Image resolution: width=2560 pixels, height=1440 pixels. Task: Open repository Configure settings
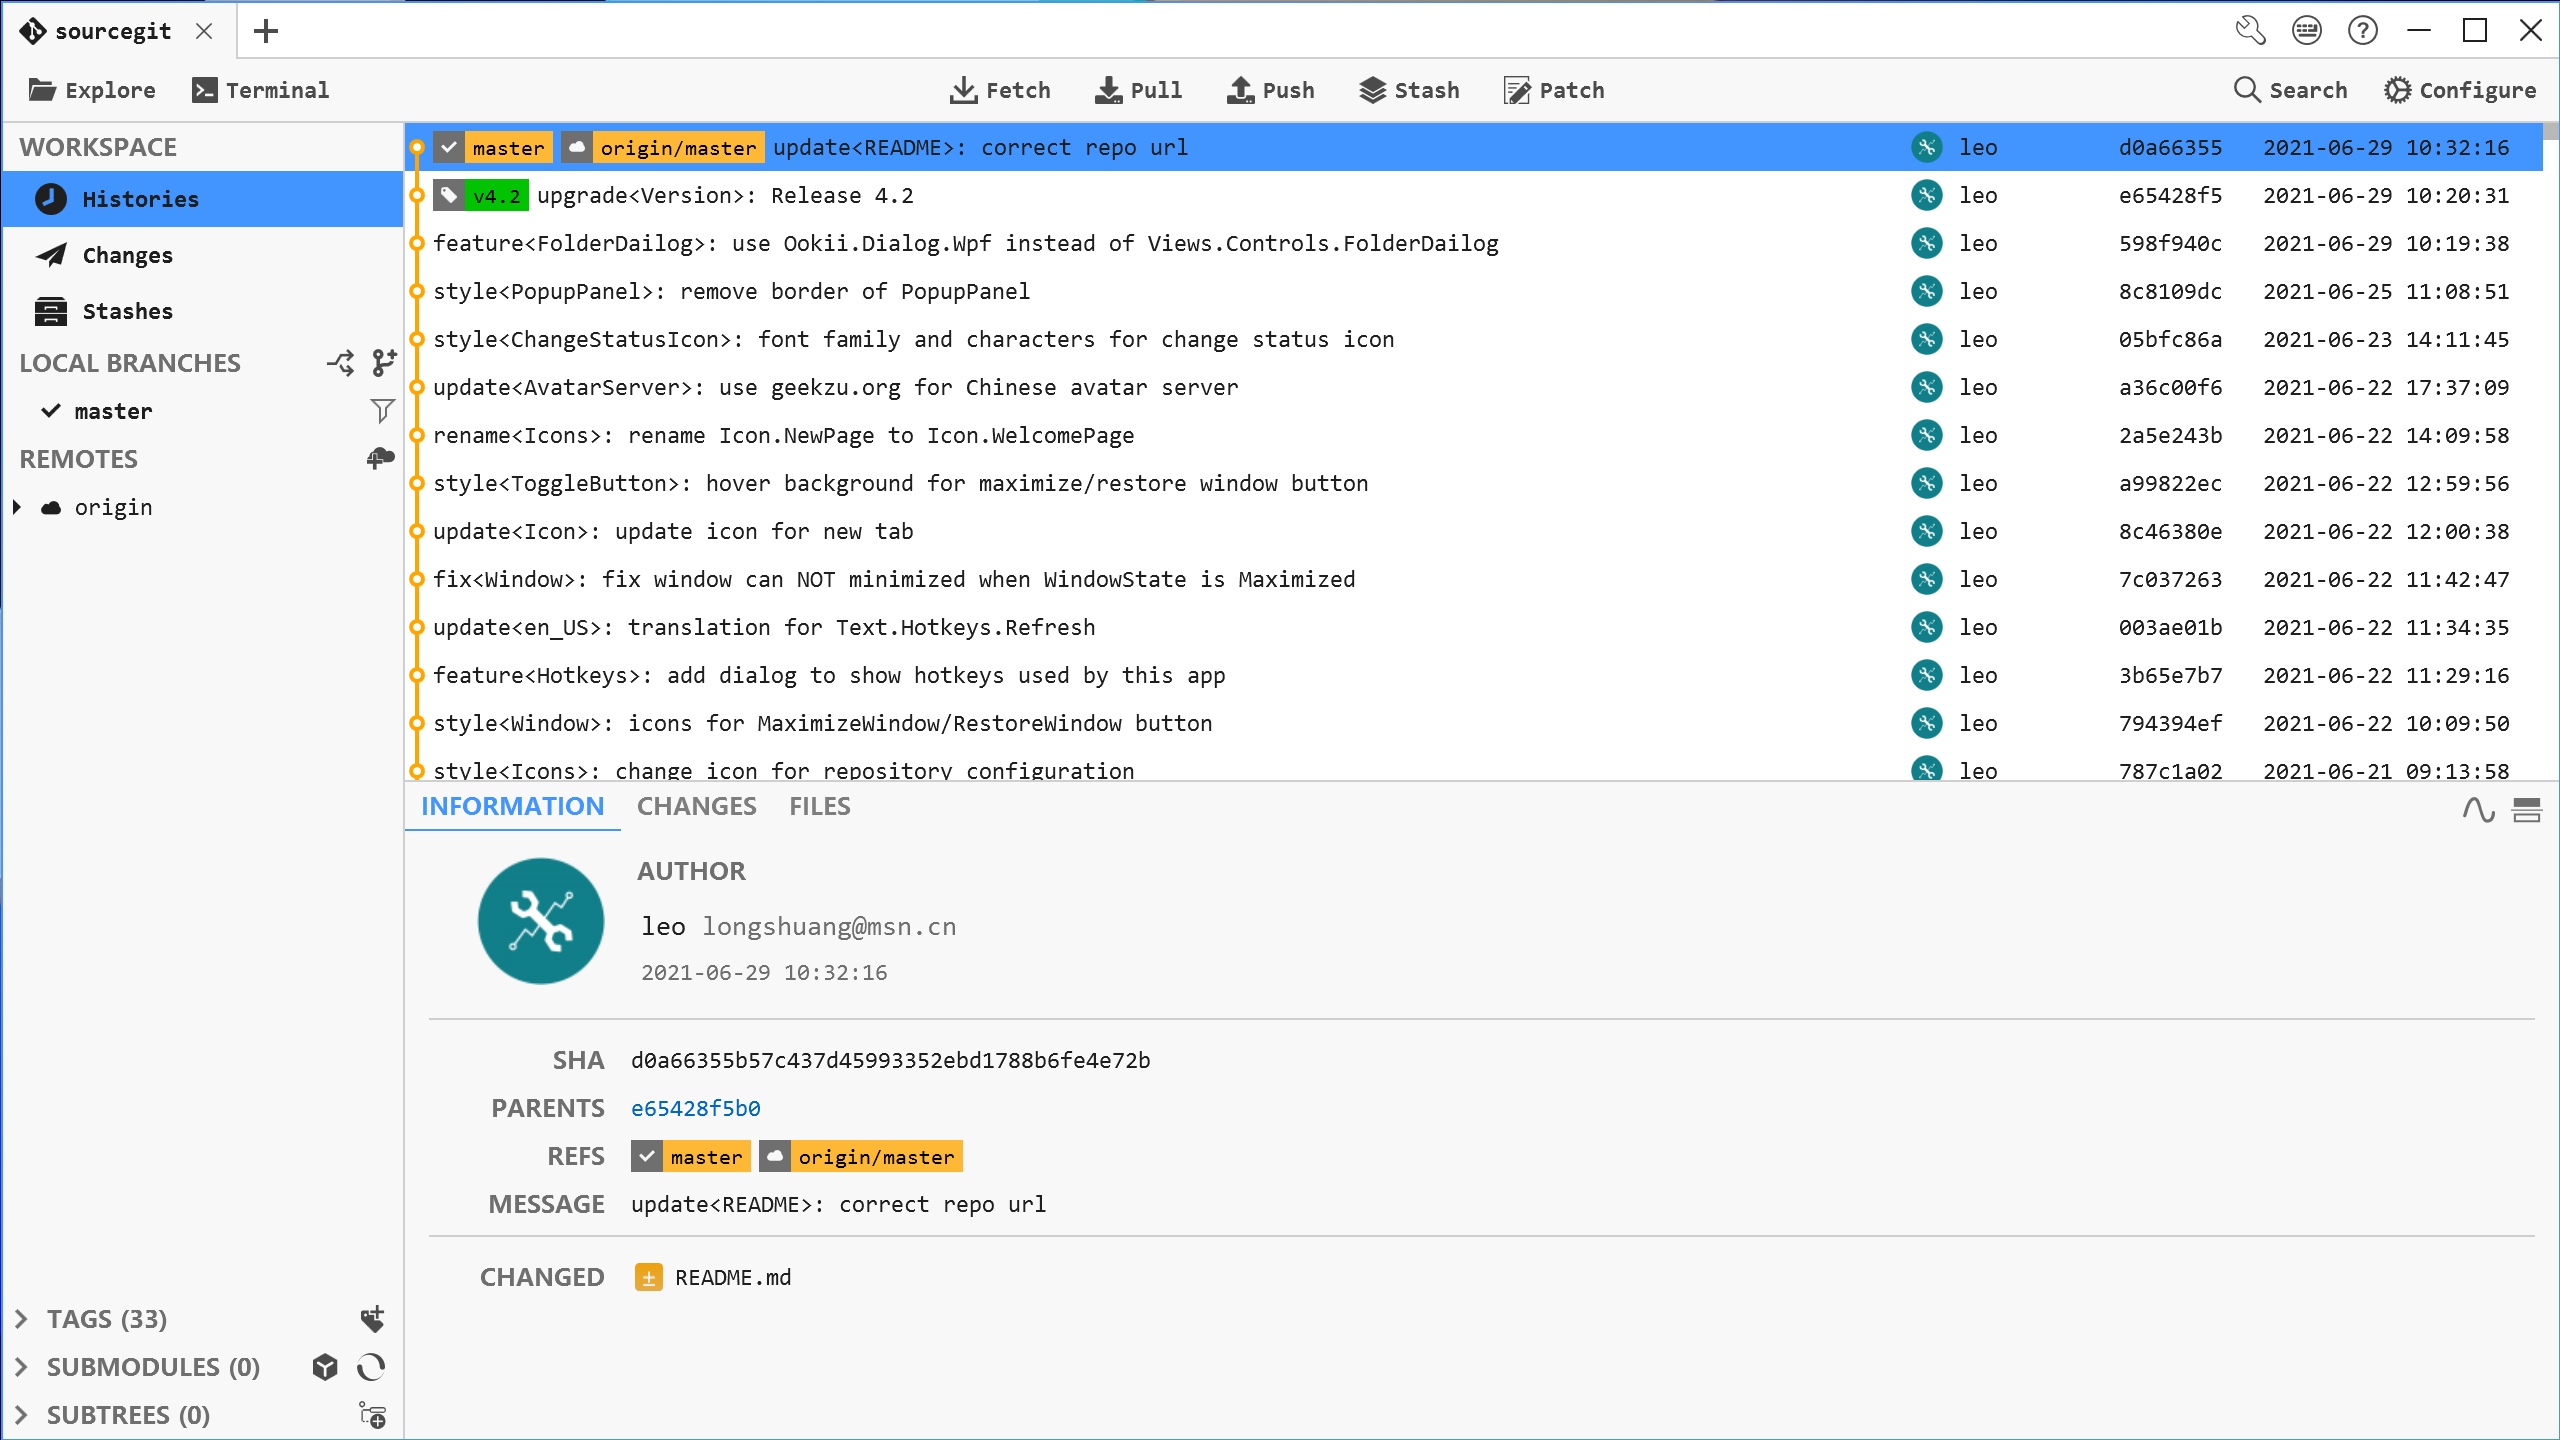point(2460,90)
